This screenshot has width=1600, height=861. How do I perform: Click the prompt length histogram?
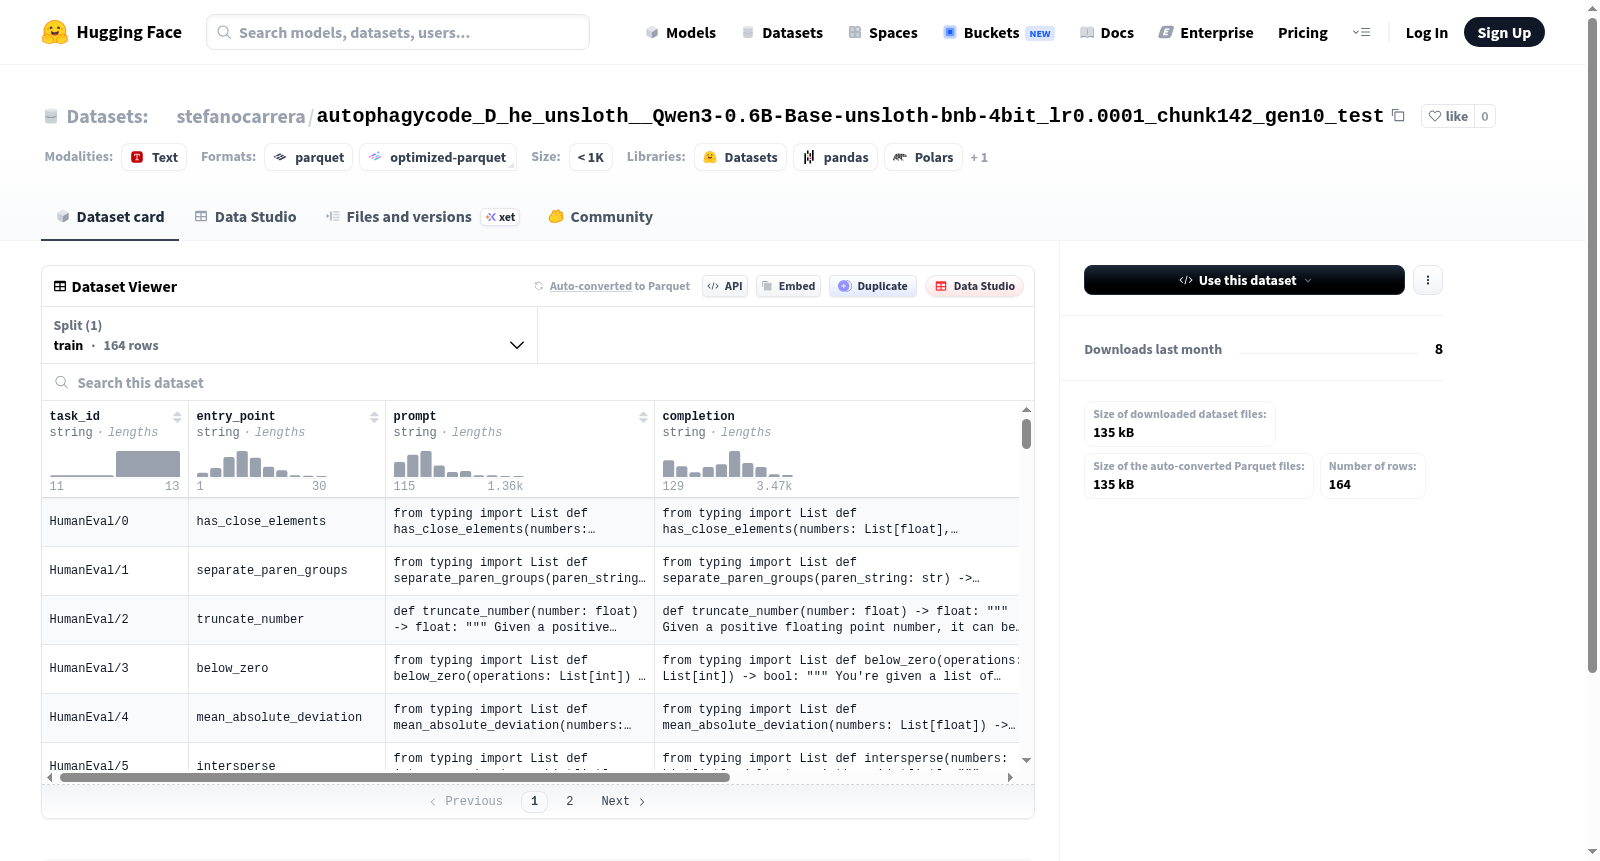459,464
